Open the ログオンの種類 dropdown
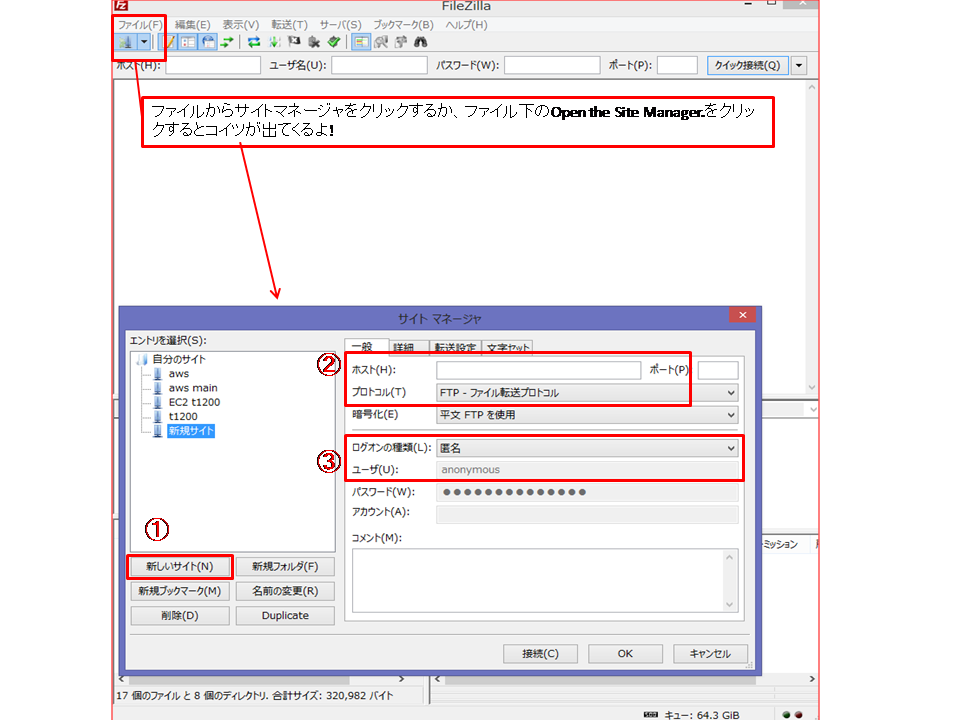This screenshot has width=960, height=720. (587, 448)
